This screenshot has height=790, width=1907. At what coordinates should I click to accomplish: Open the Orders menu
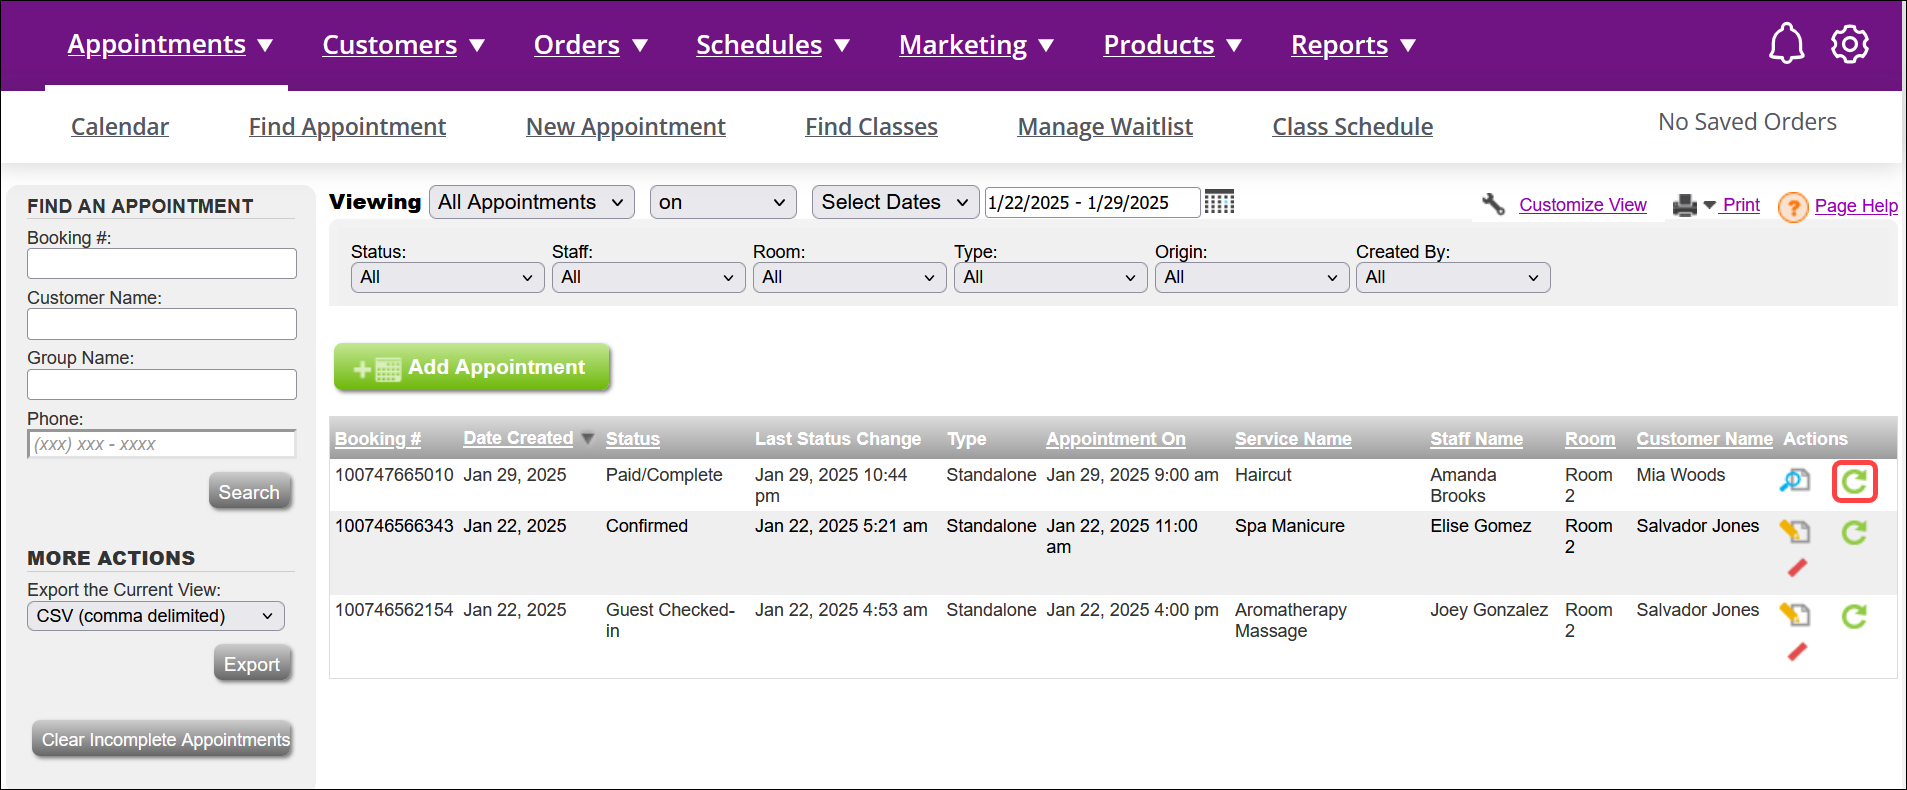point(590,45)
